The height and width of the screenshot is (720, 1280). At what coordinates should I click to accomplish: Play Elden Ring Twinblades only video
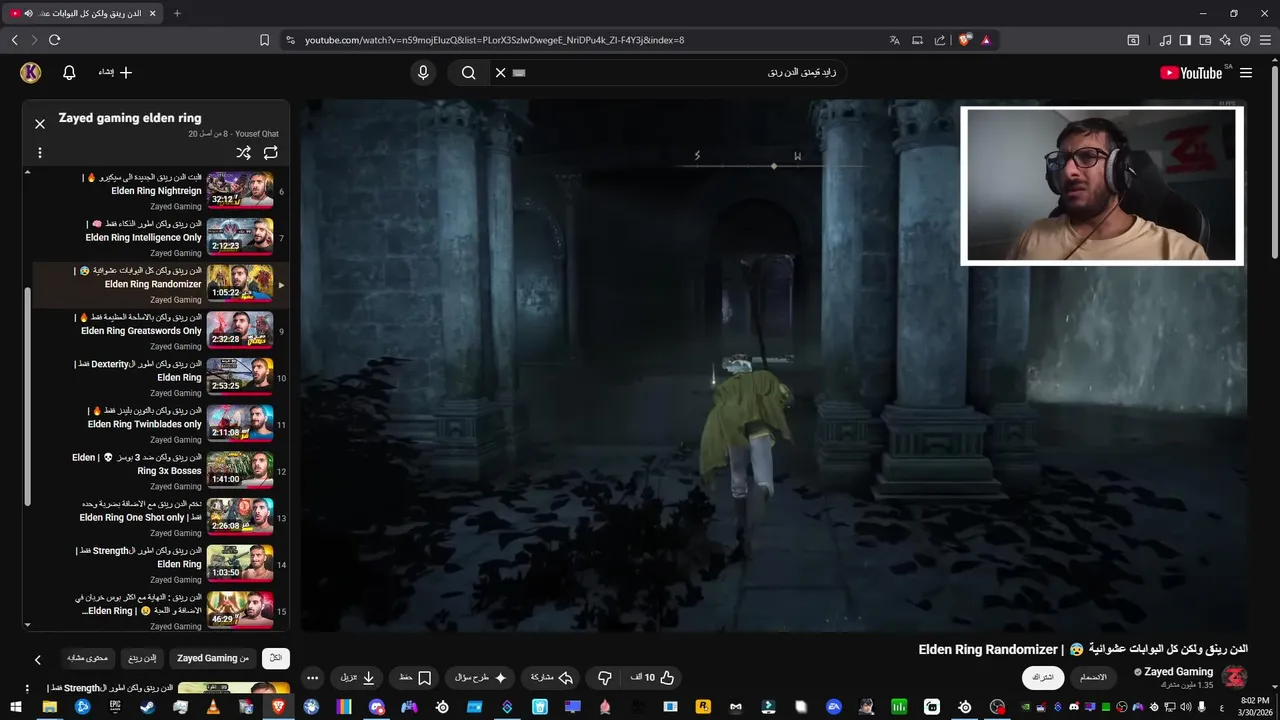161,424
